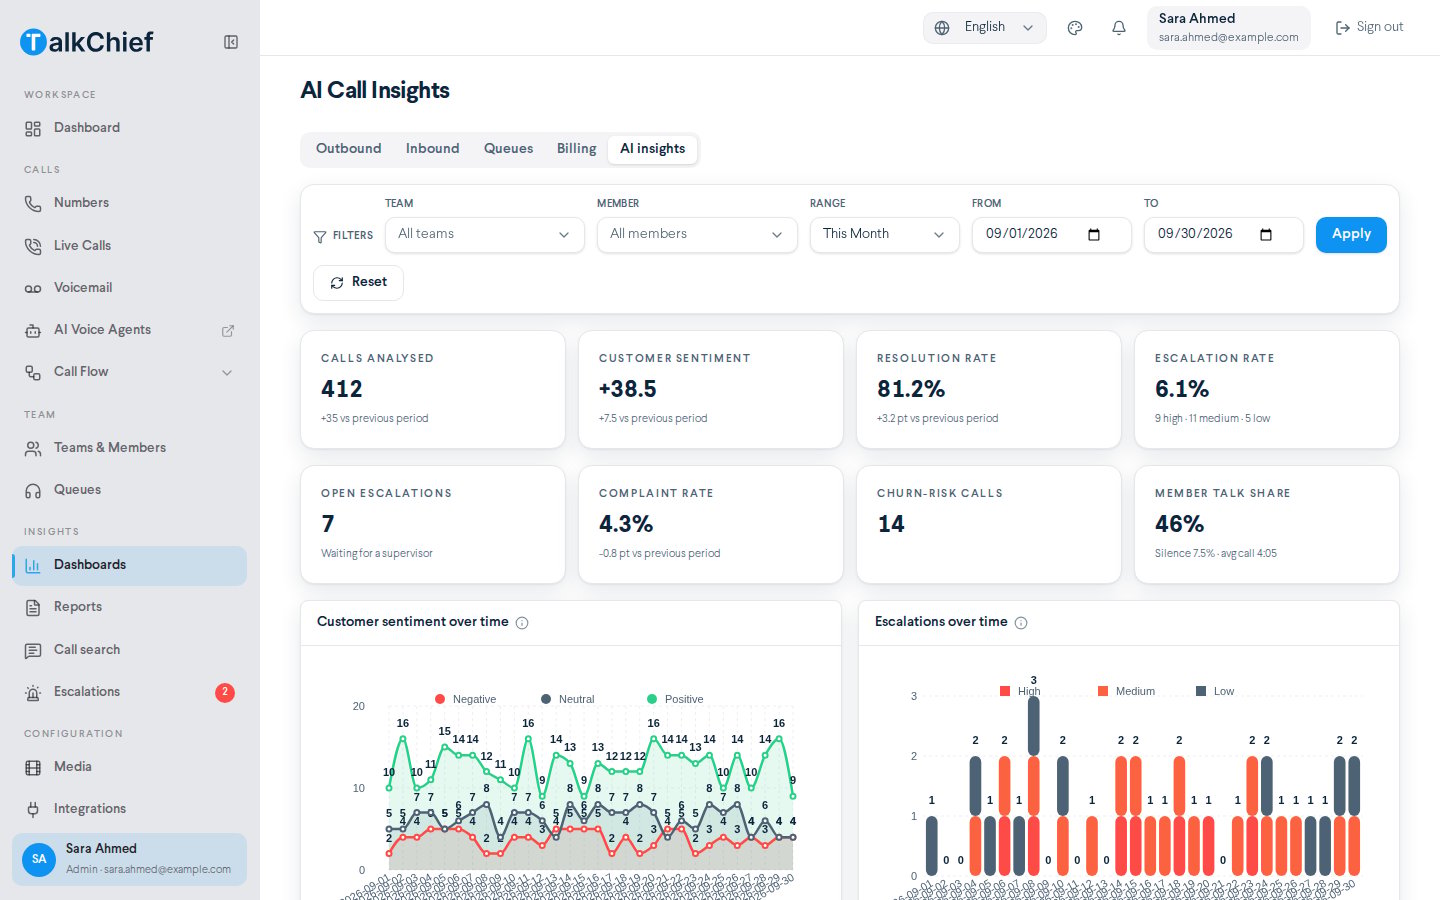Image resolution: width=1440 pixels, height=900 pixels.
Task: Toggle the Low series in escalations legend
Action: coord(1215,691)
